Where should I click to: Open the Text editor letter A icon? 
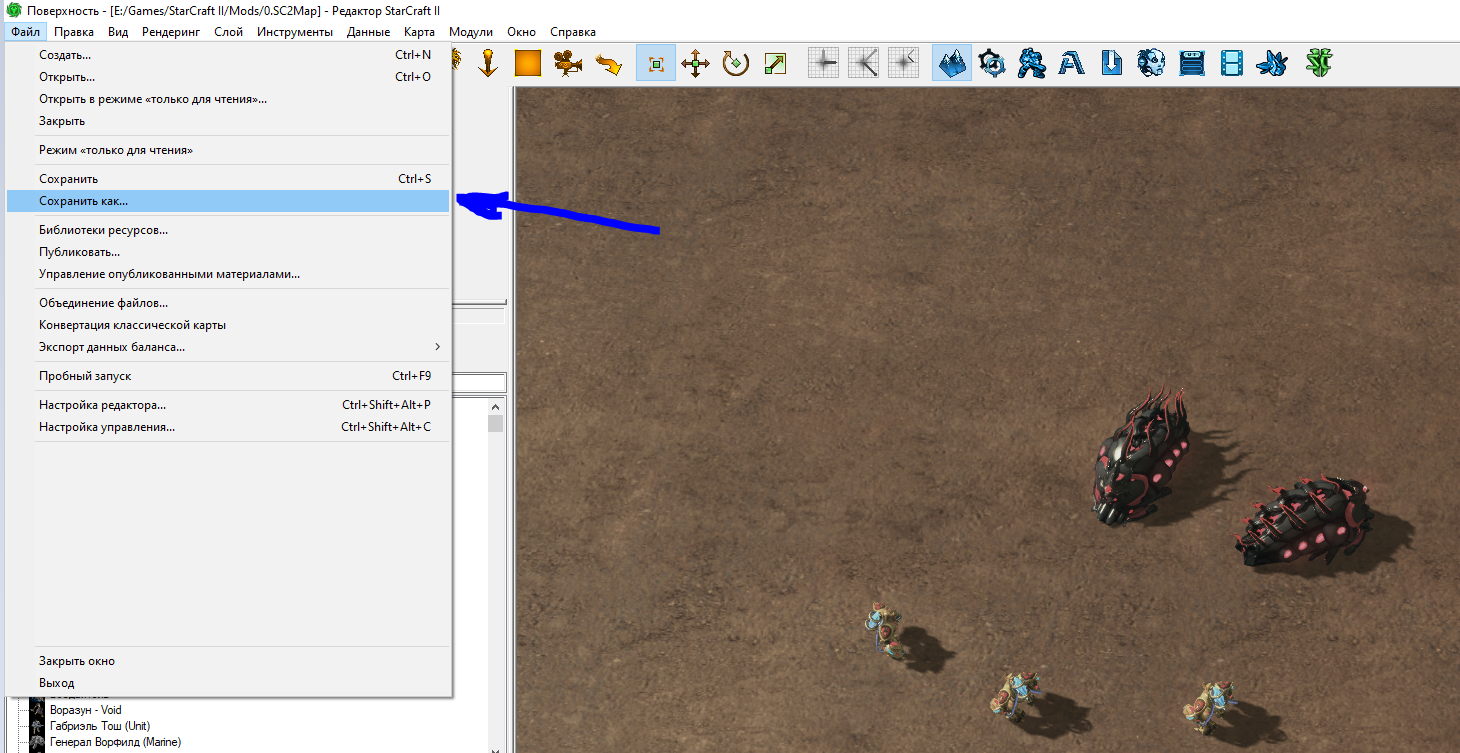point(1072,63)
